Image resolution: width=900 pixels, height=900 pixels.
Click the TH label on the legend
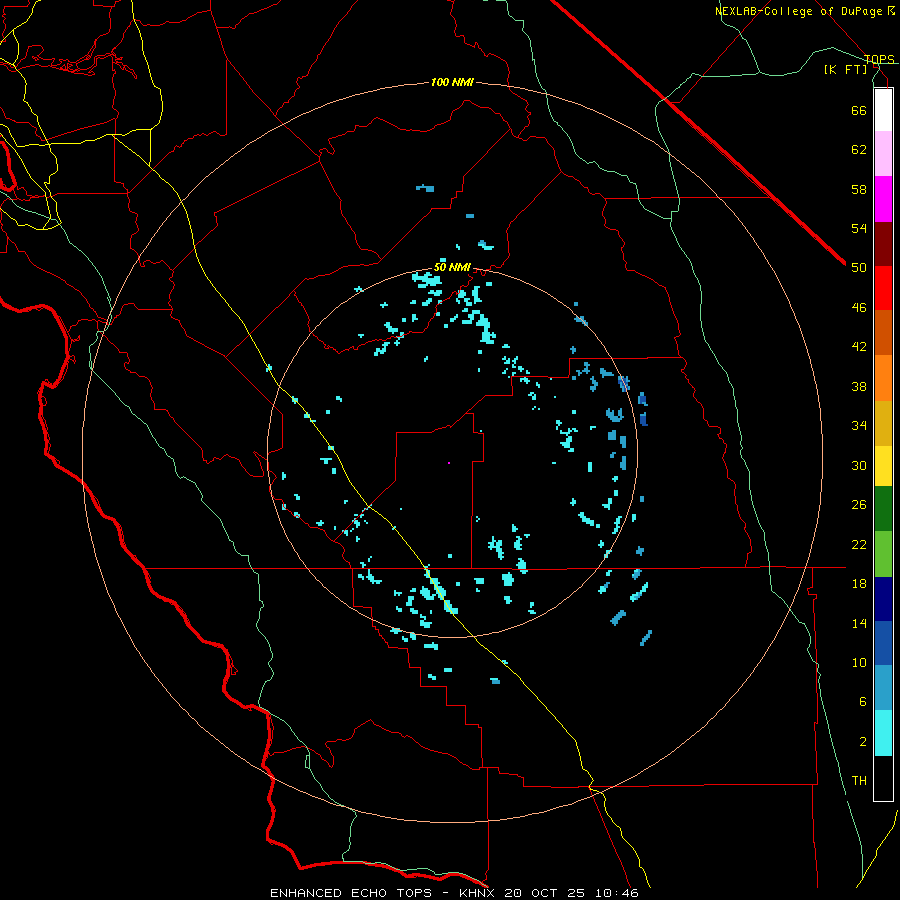(x=859, y=781)
